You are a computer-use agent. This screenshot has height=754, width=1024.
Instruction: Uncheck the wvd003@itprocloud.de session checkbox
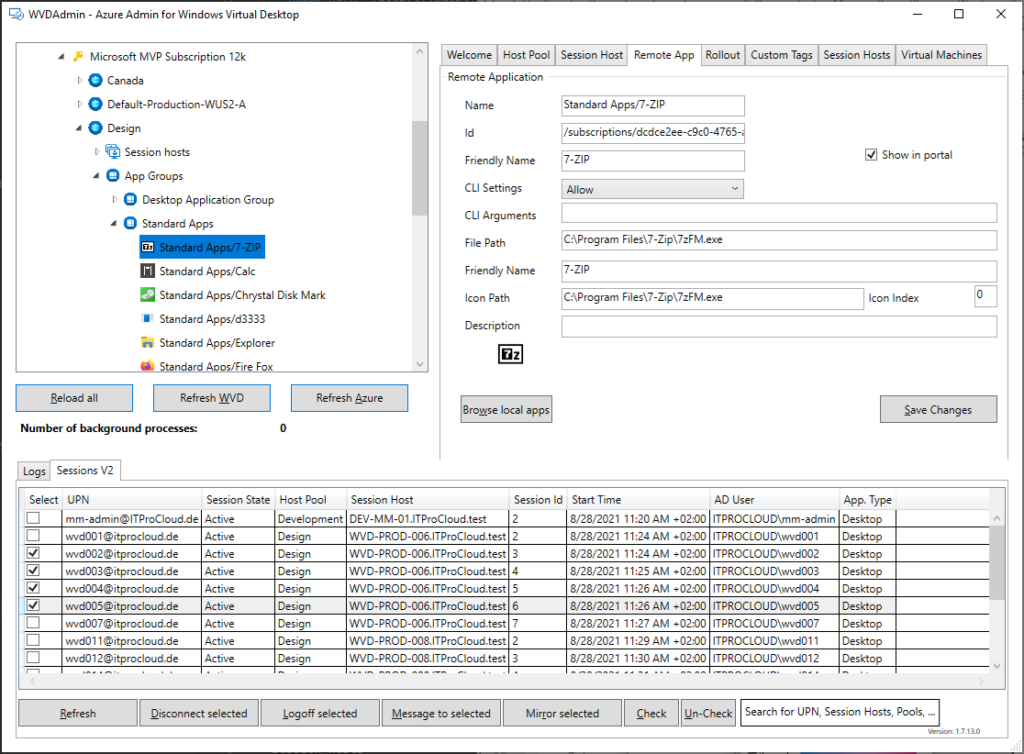34,571
